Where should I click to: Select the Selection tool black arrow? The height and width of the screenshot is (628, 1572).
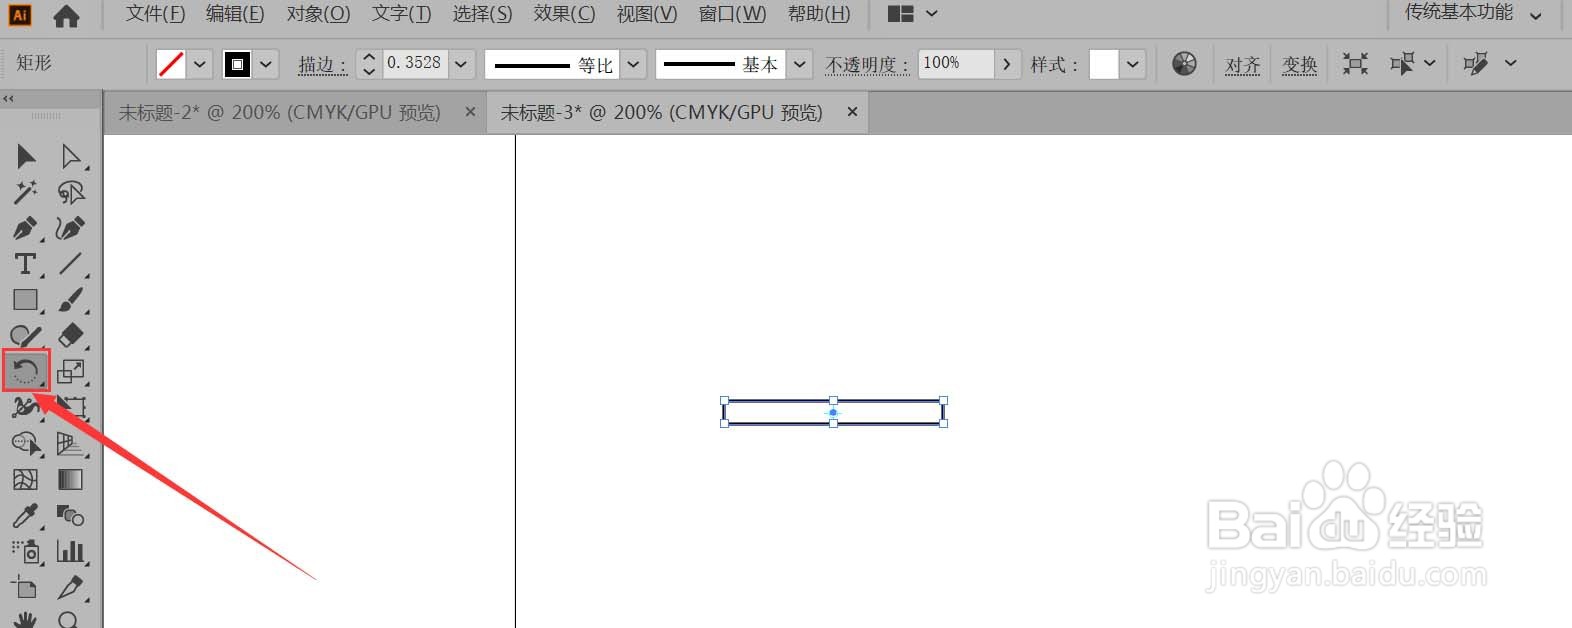[26, 156]
